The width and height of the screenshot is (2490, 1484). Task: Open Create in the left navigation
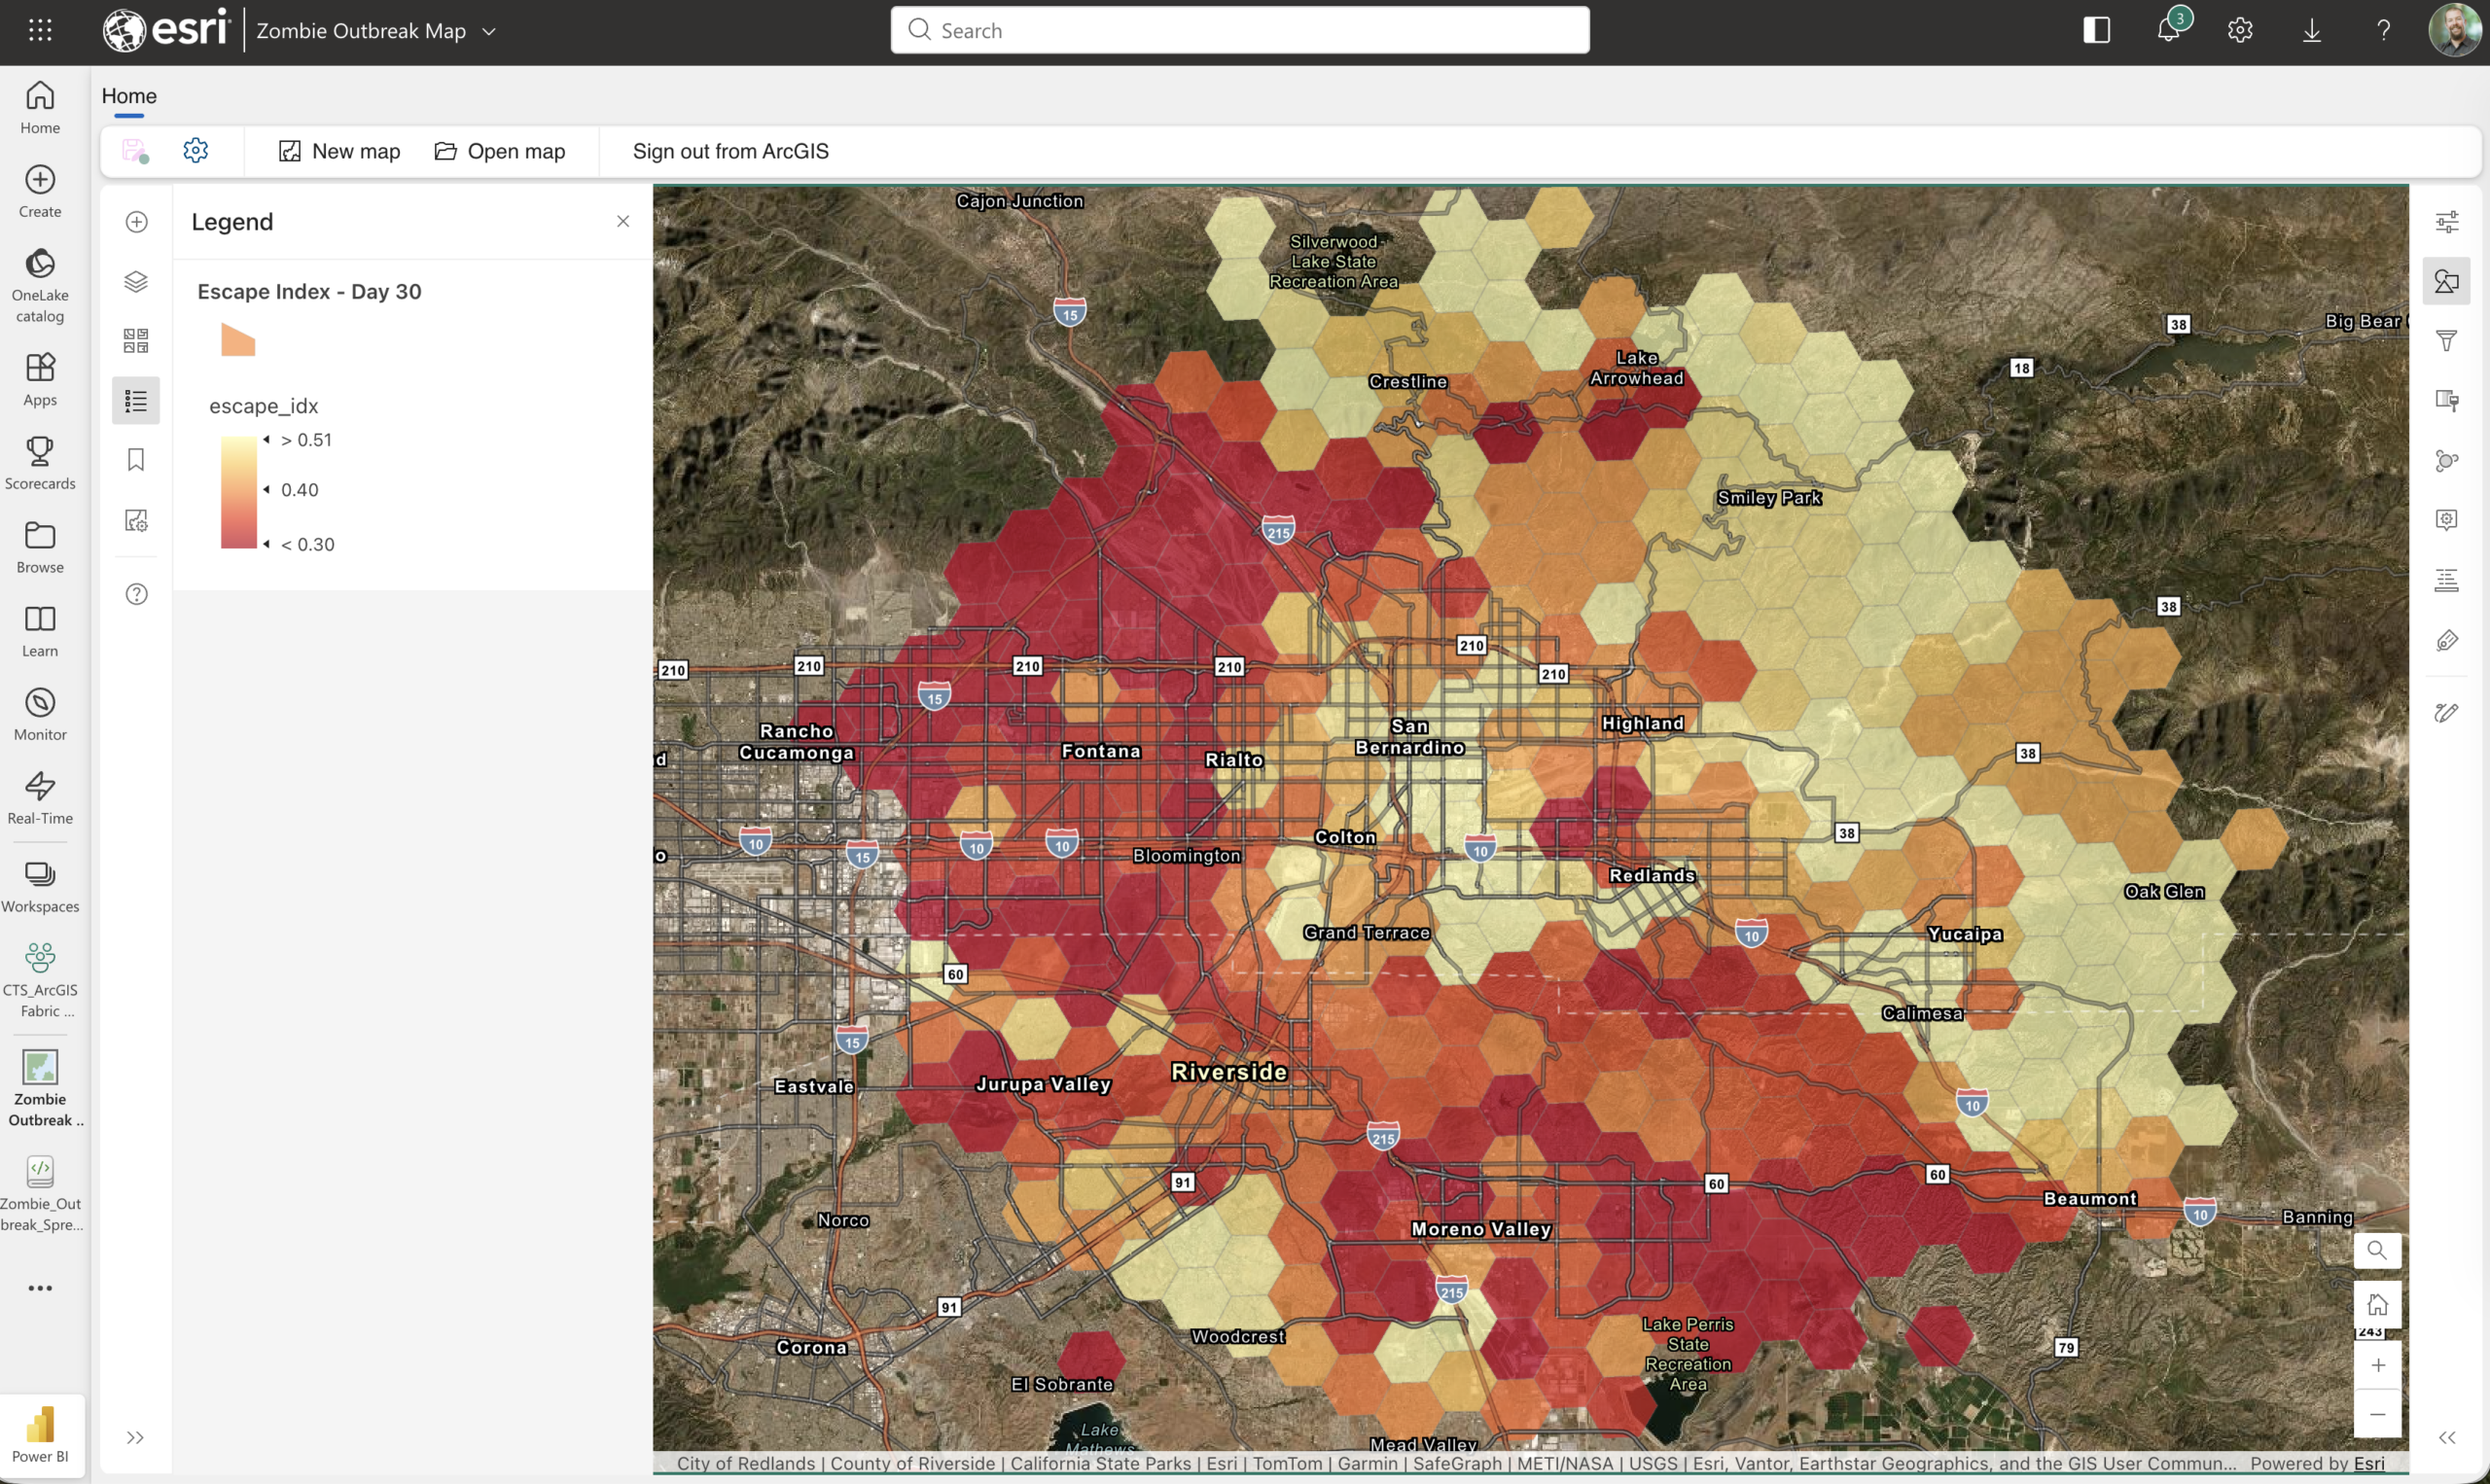click(40, 191)
